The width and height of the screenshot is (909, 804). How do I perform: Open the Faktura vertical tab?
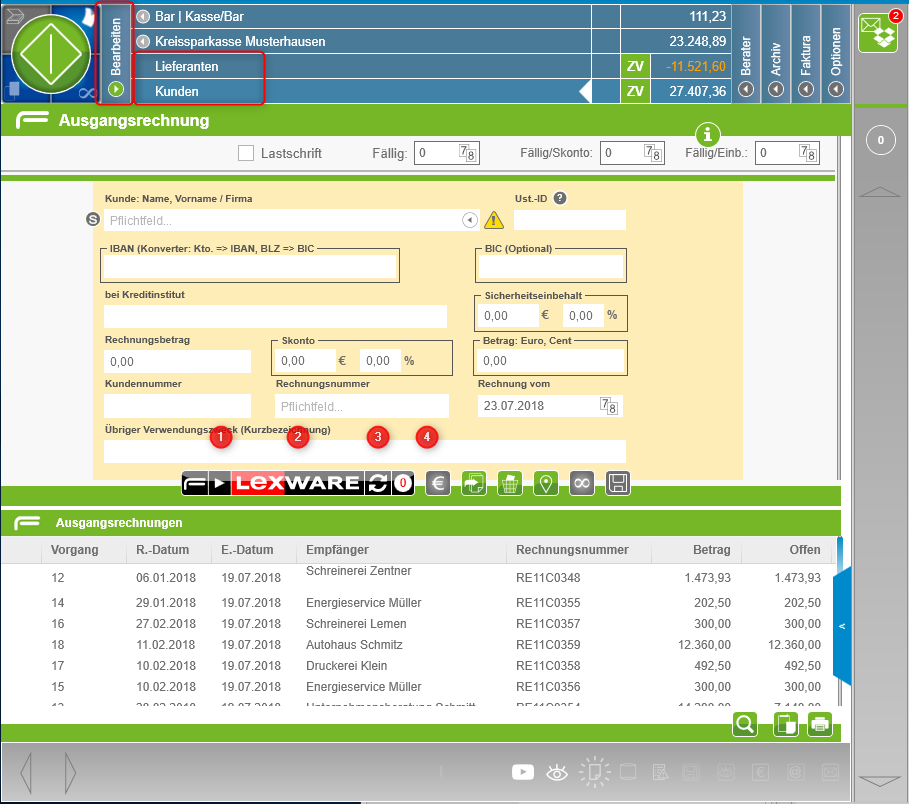coord(806,53)
